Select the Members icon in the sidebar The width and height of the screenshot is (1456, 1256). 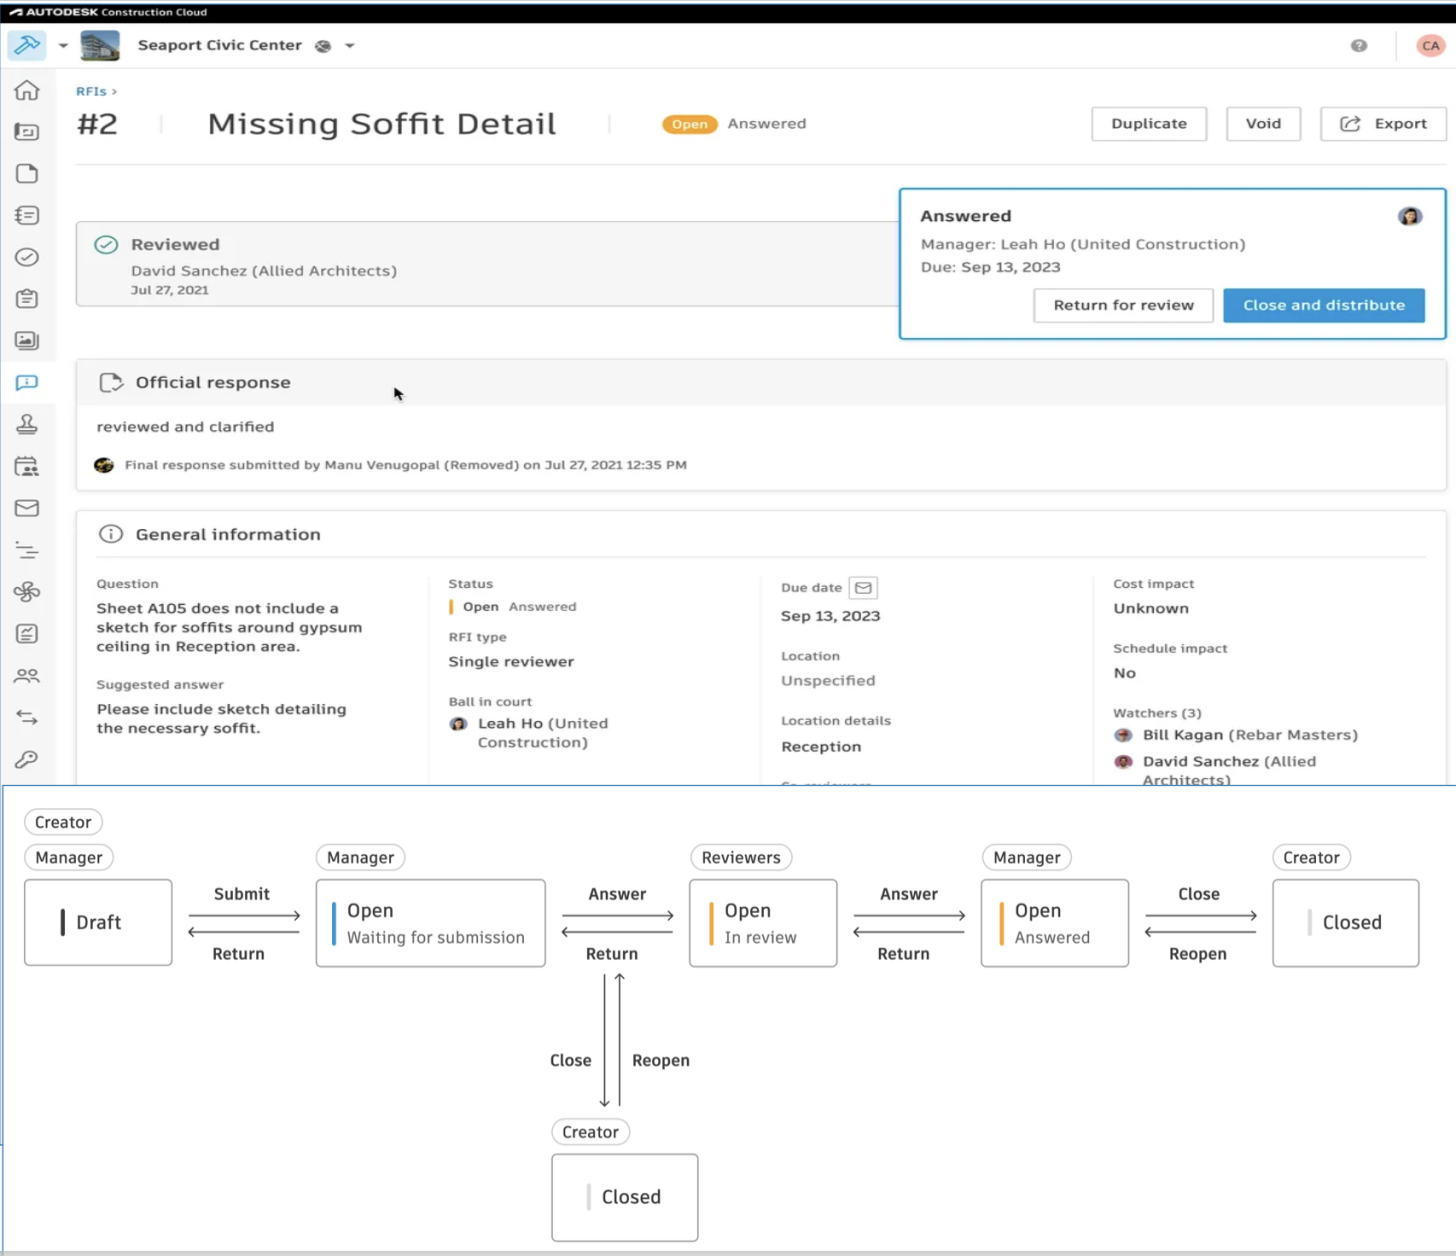27,675
